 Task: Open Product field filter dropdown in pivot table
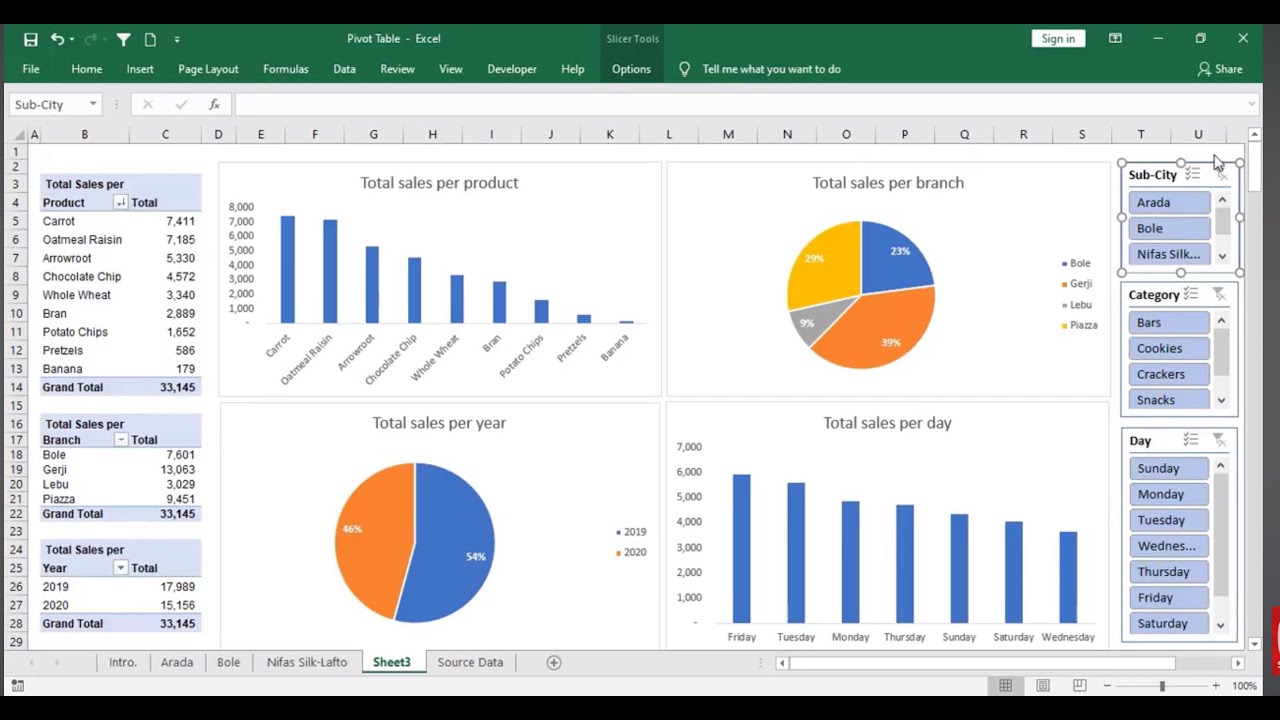[120, 203]
